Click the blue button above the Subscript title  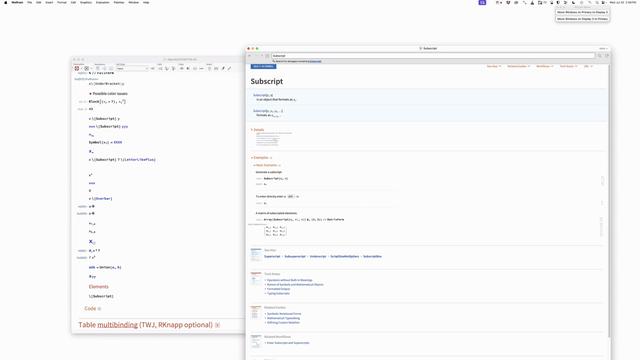263,66
